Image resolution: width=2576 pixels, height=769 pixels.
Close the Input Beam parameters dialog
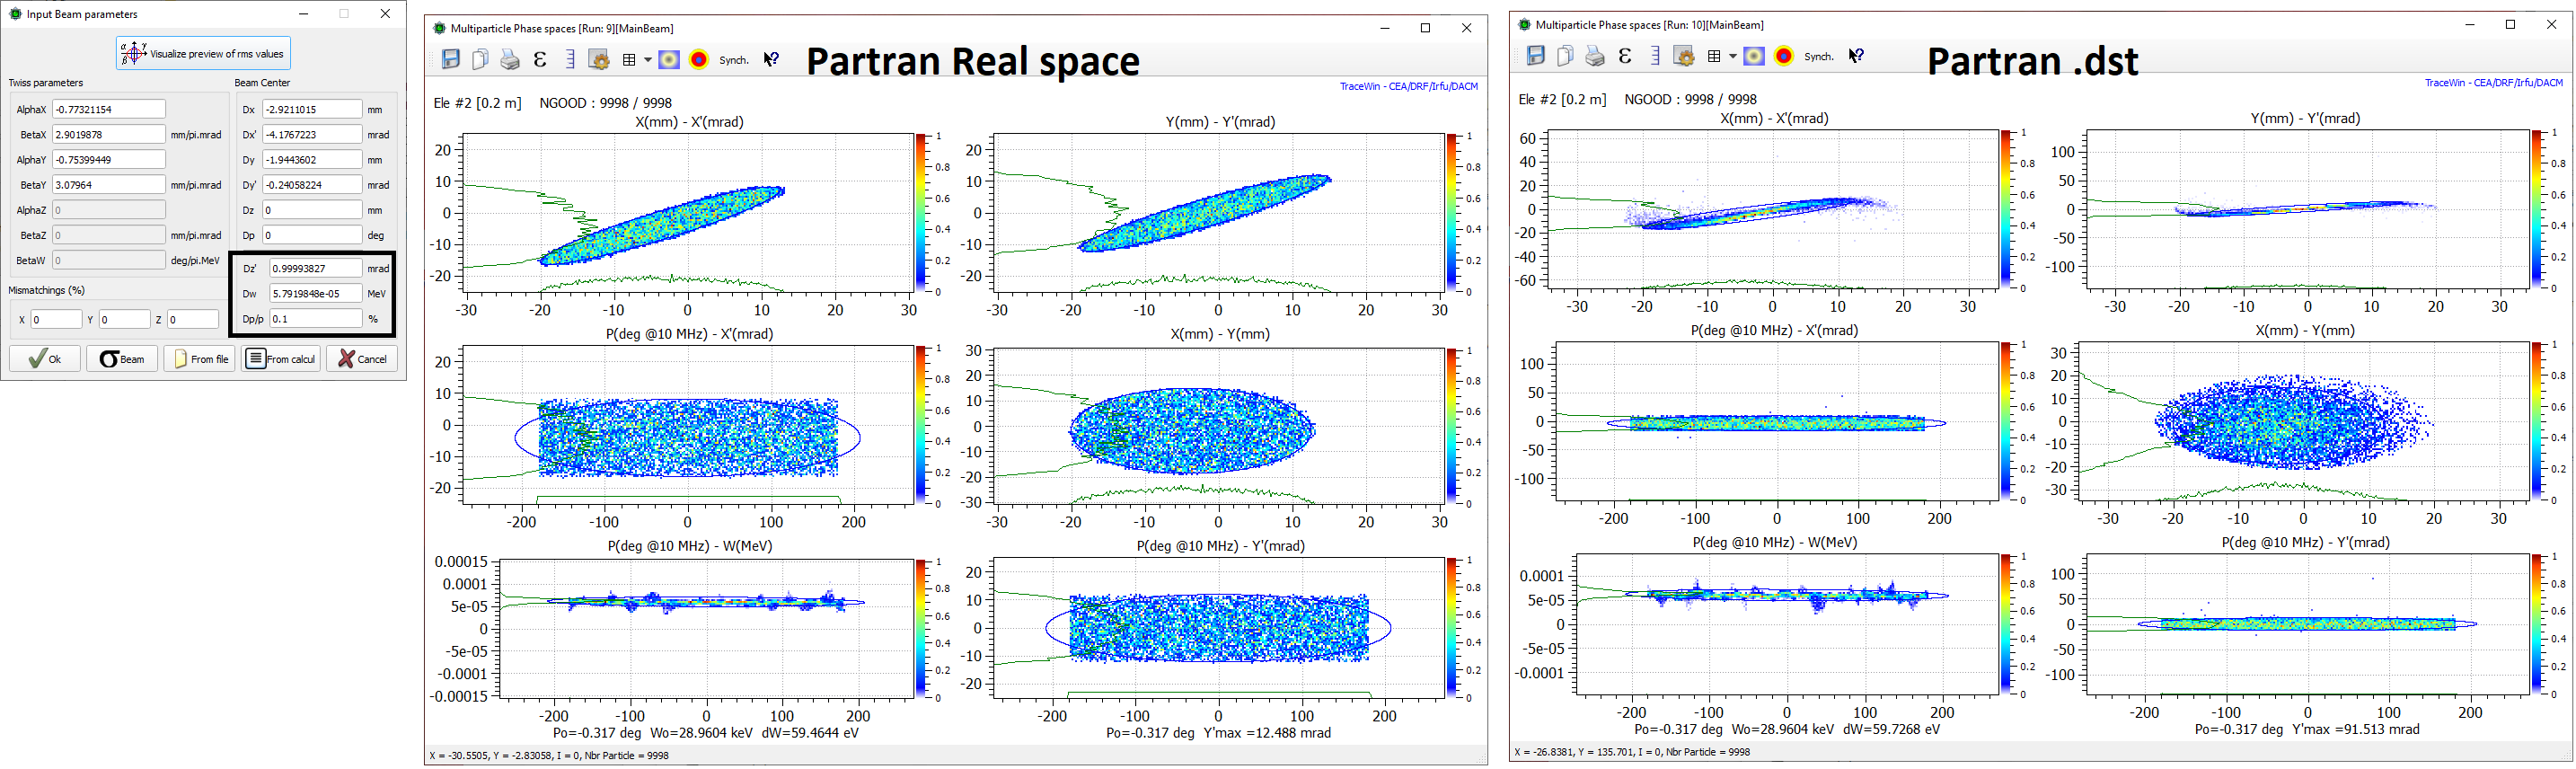[385, 14]
